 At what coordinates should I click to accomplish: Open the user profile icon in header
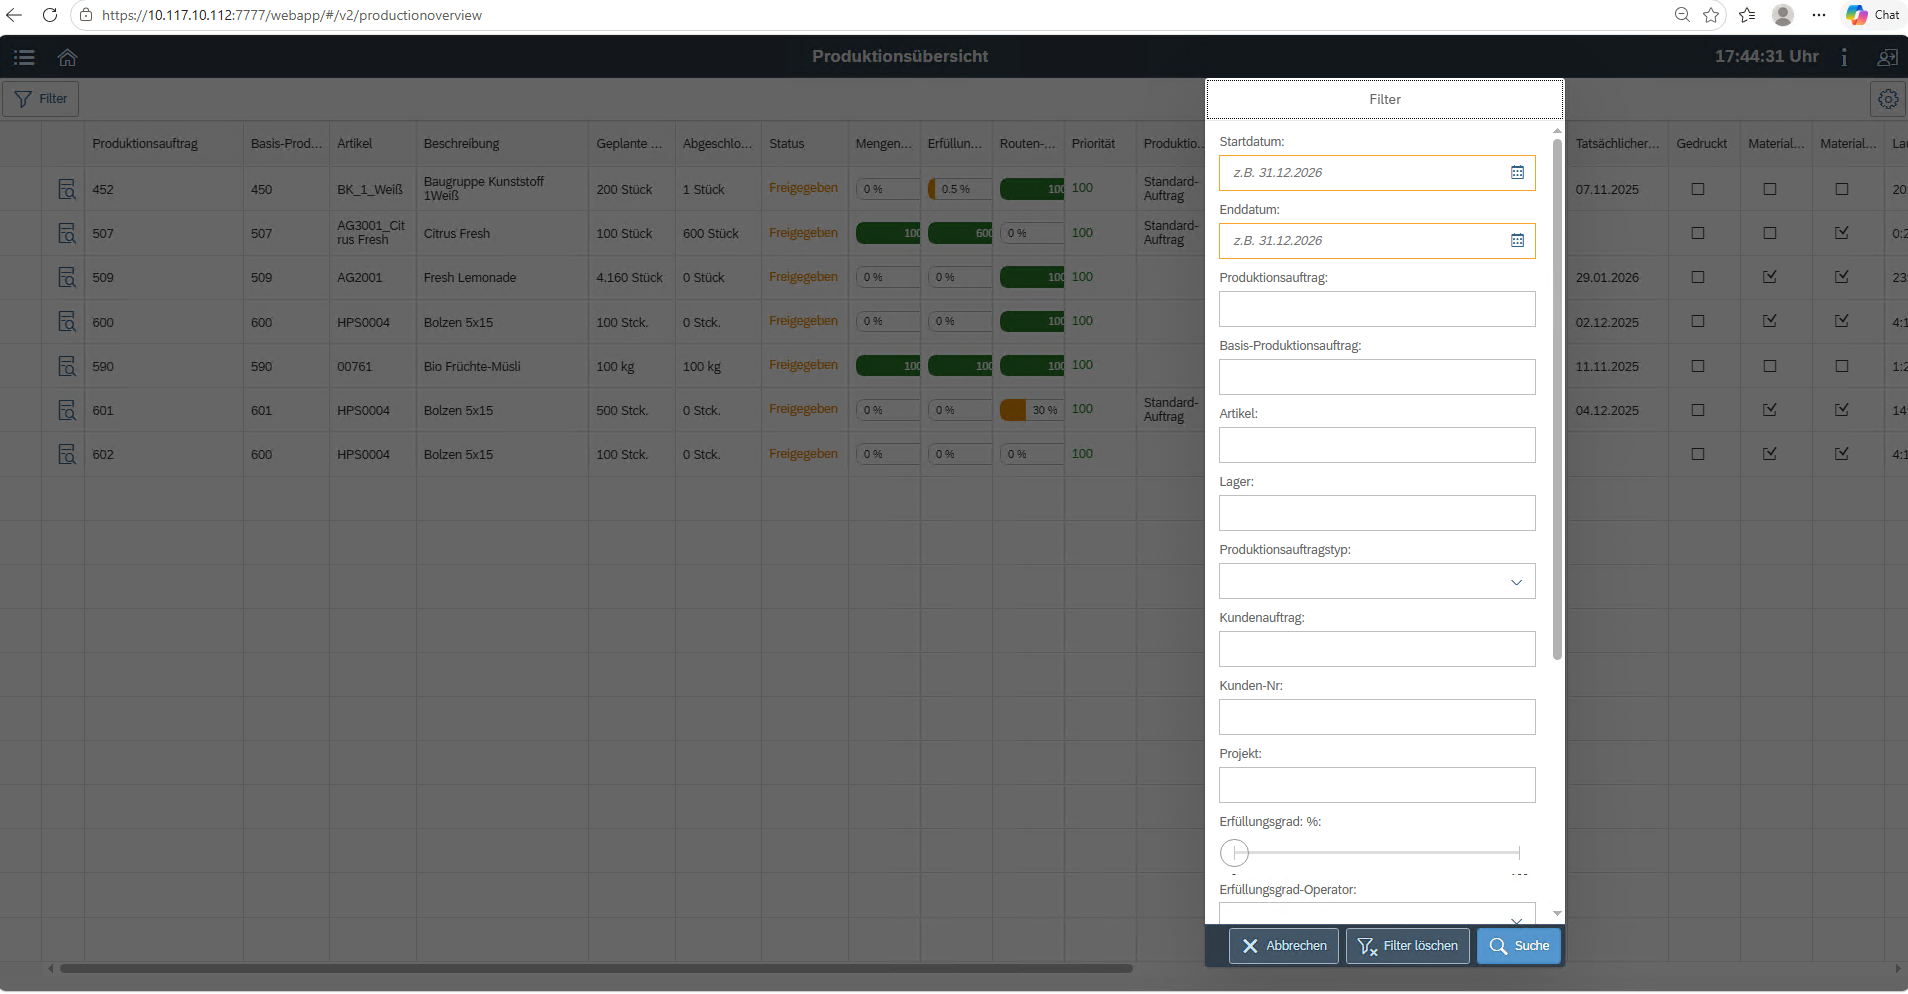pyautogui.click(x=1887, y=57)
